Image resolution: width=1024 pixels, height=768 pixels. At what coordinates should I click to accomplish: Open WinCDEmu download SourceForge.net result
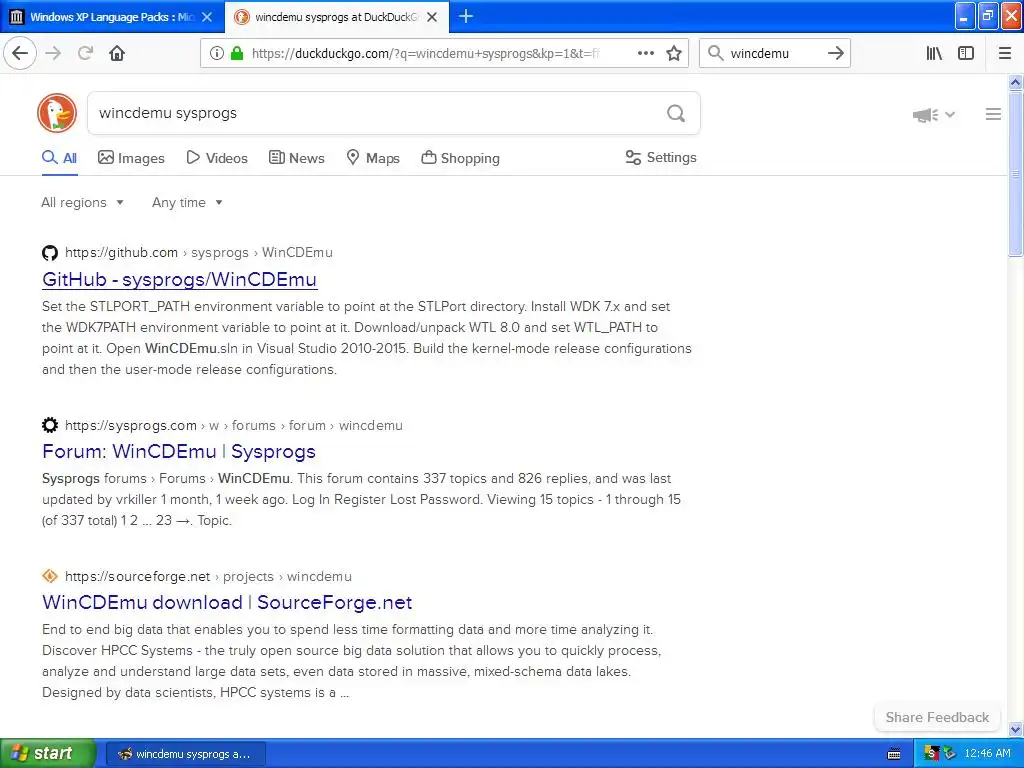(227, 602)
